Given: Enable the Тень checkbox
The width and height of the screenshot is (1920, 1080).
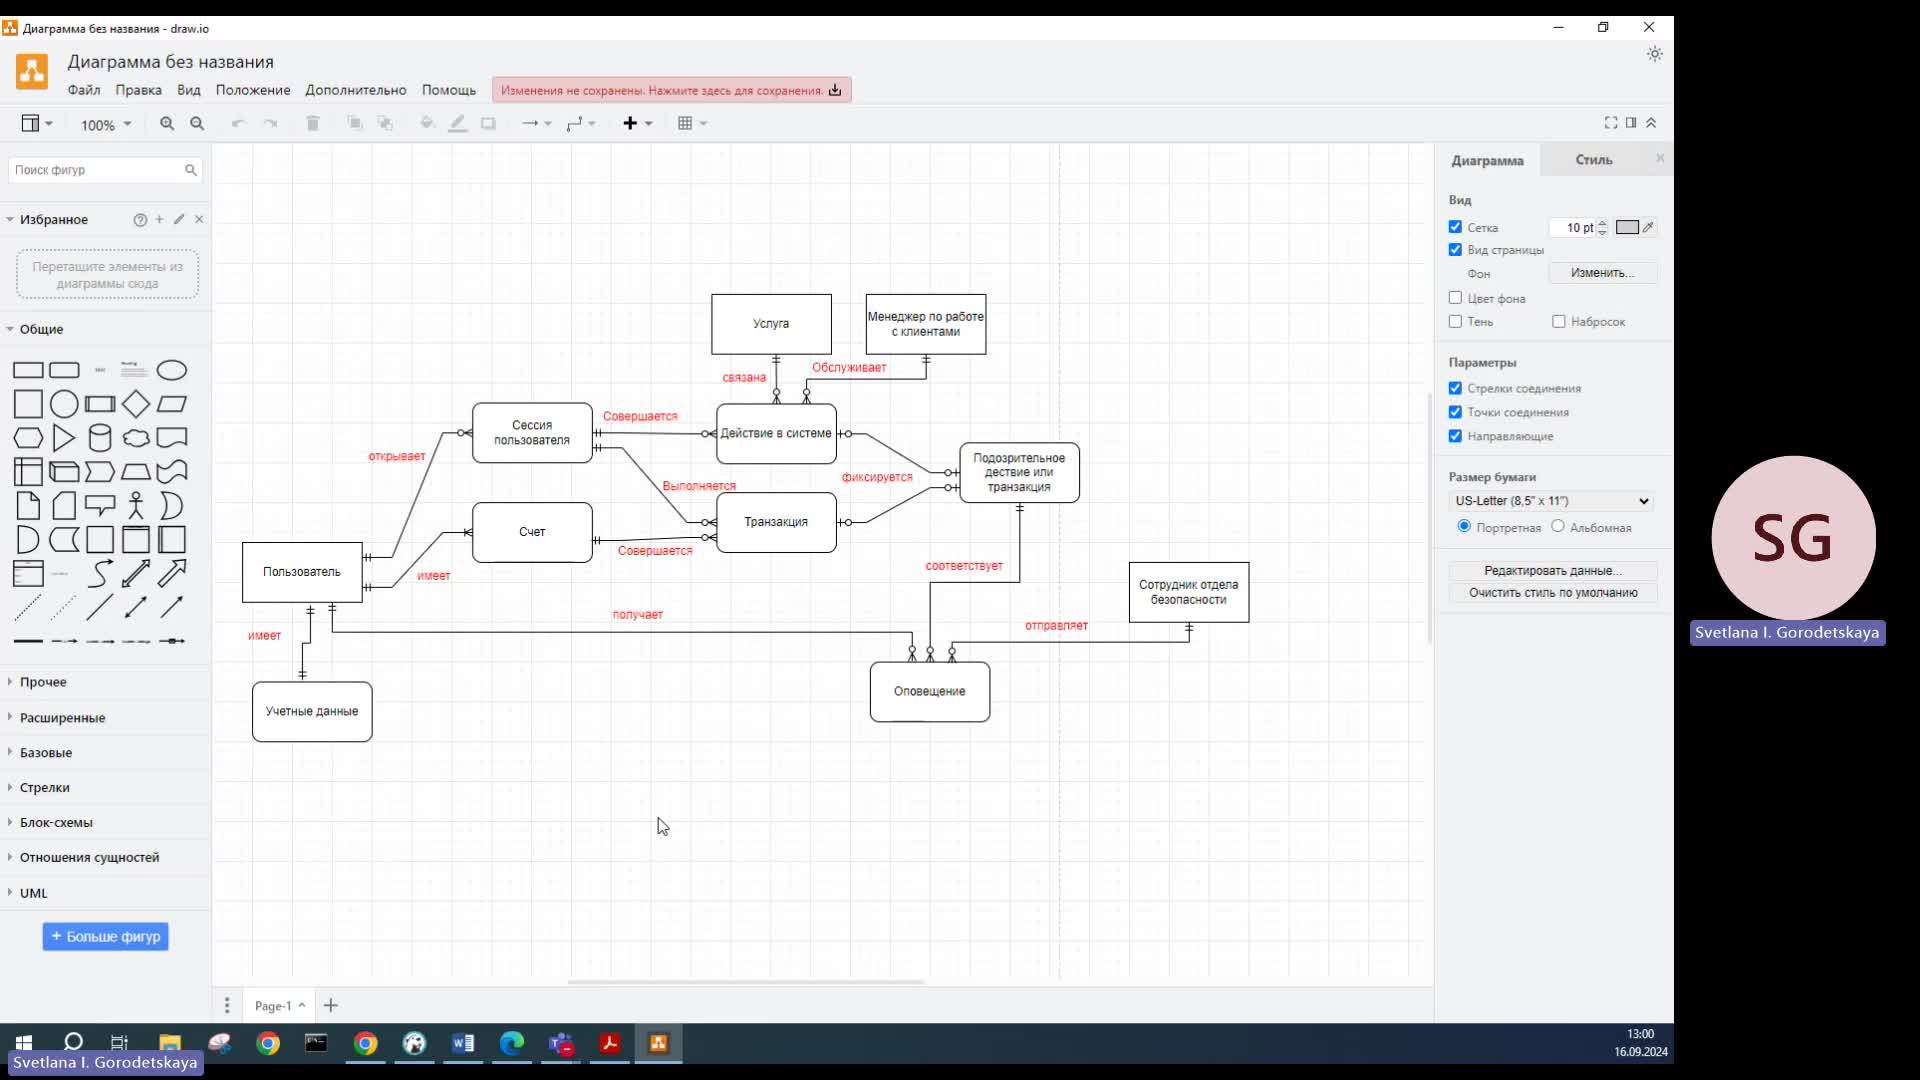Looking at the screenshot, I should (1456, 322).
